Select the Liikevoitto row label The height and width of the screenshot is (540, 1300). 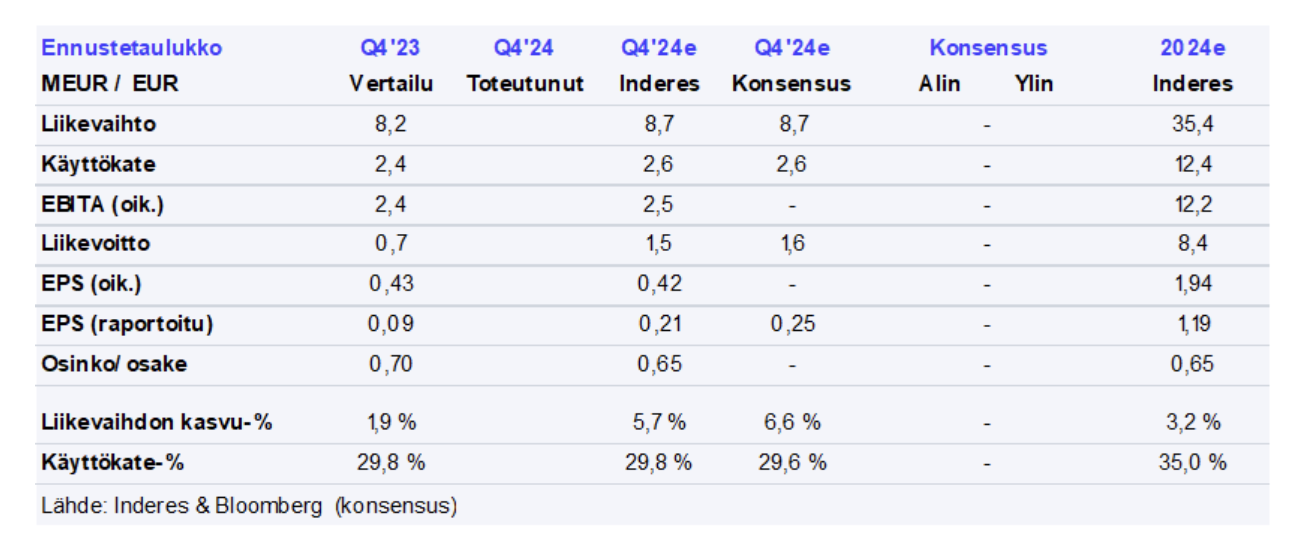coord(96,243)
